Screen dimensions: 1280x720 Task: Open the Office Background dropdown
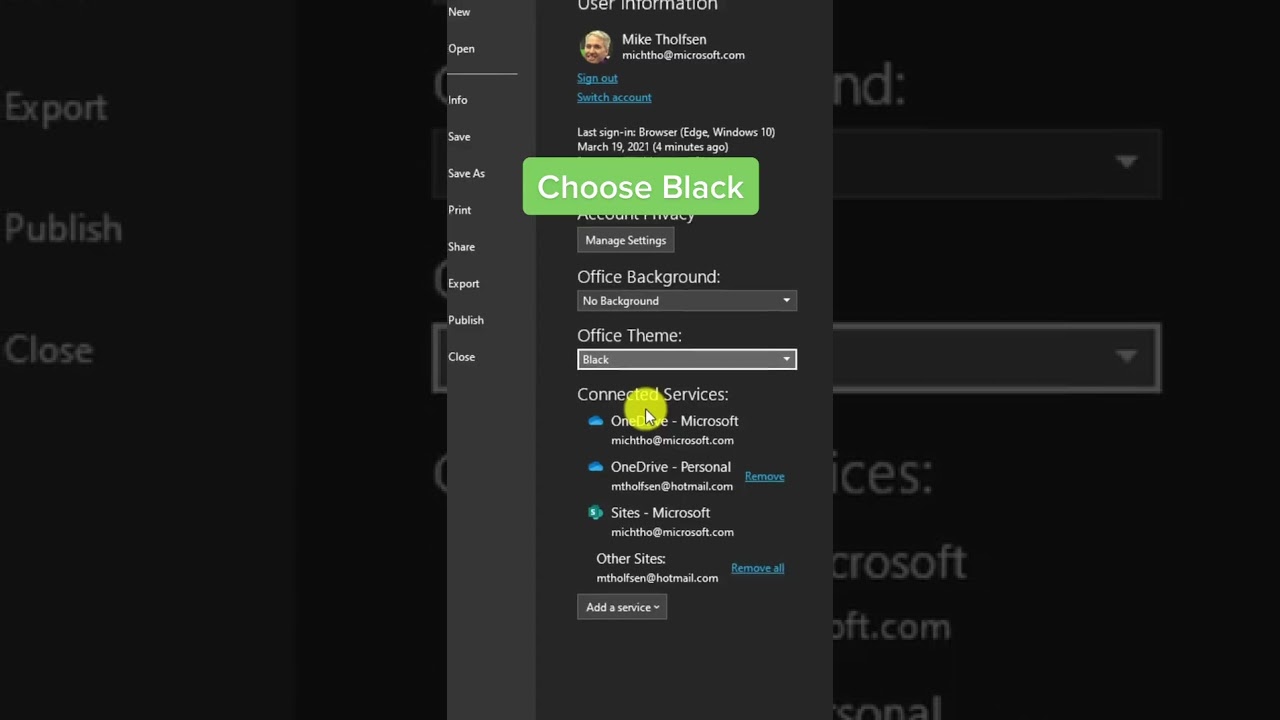687,300
